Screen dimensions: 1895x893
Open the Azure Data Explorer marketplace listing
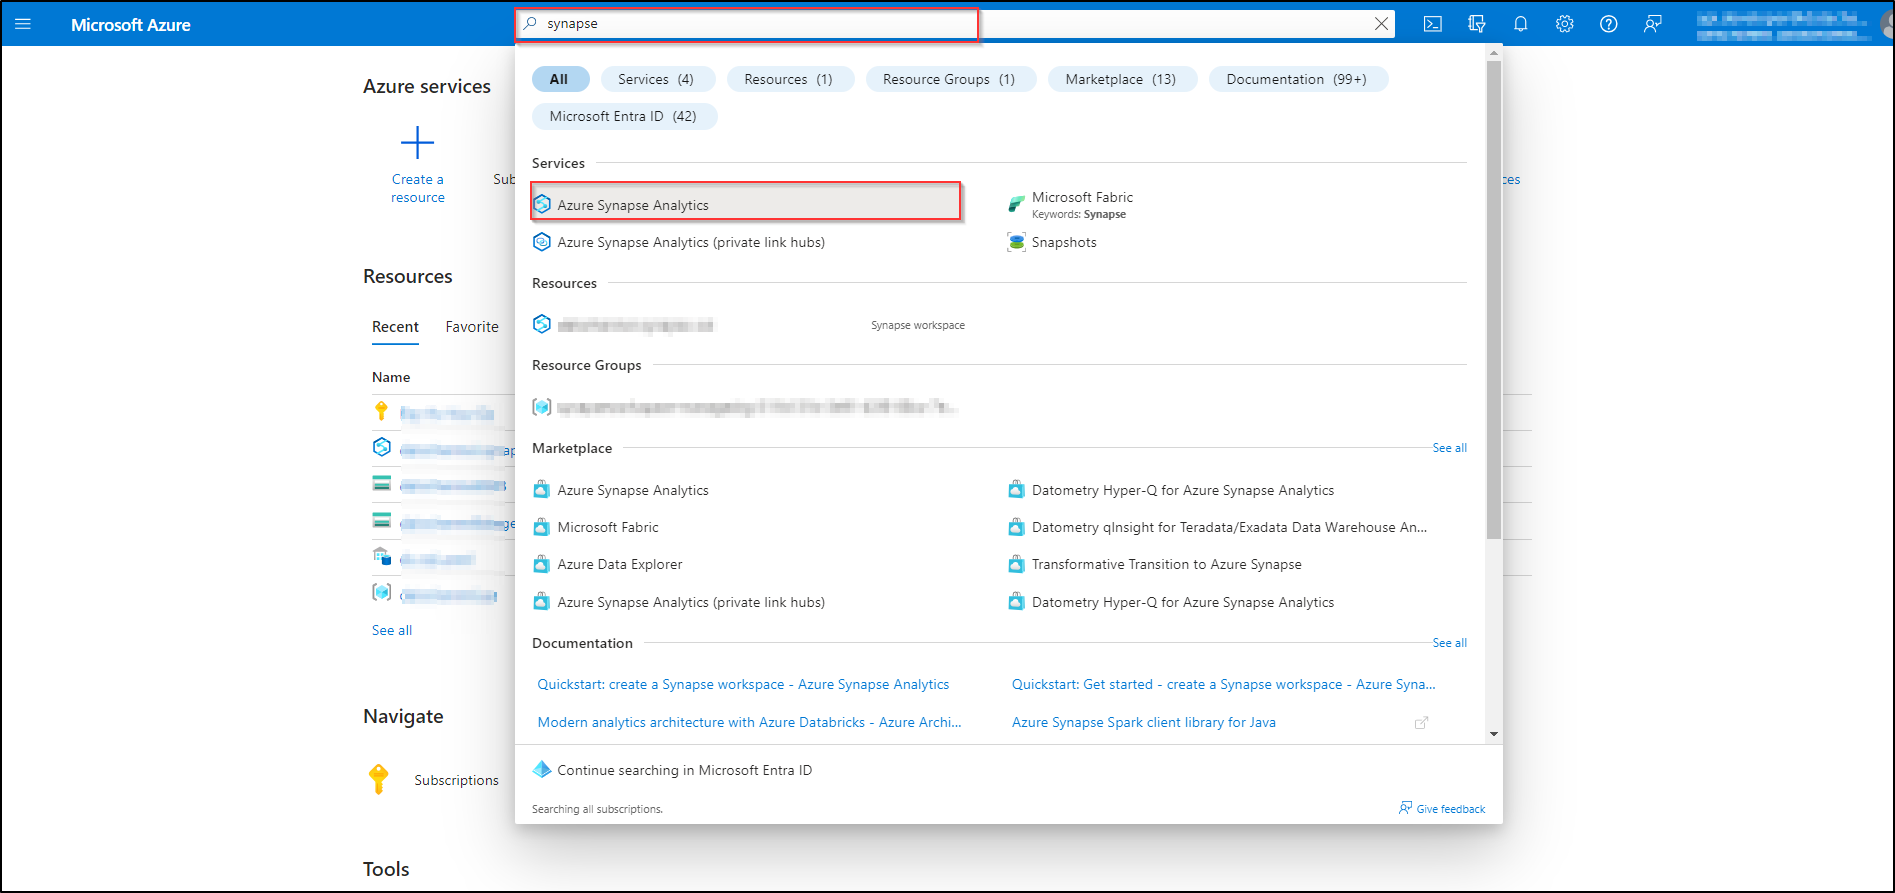(620, 564)
